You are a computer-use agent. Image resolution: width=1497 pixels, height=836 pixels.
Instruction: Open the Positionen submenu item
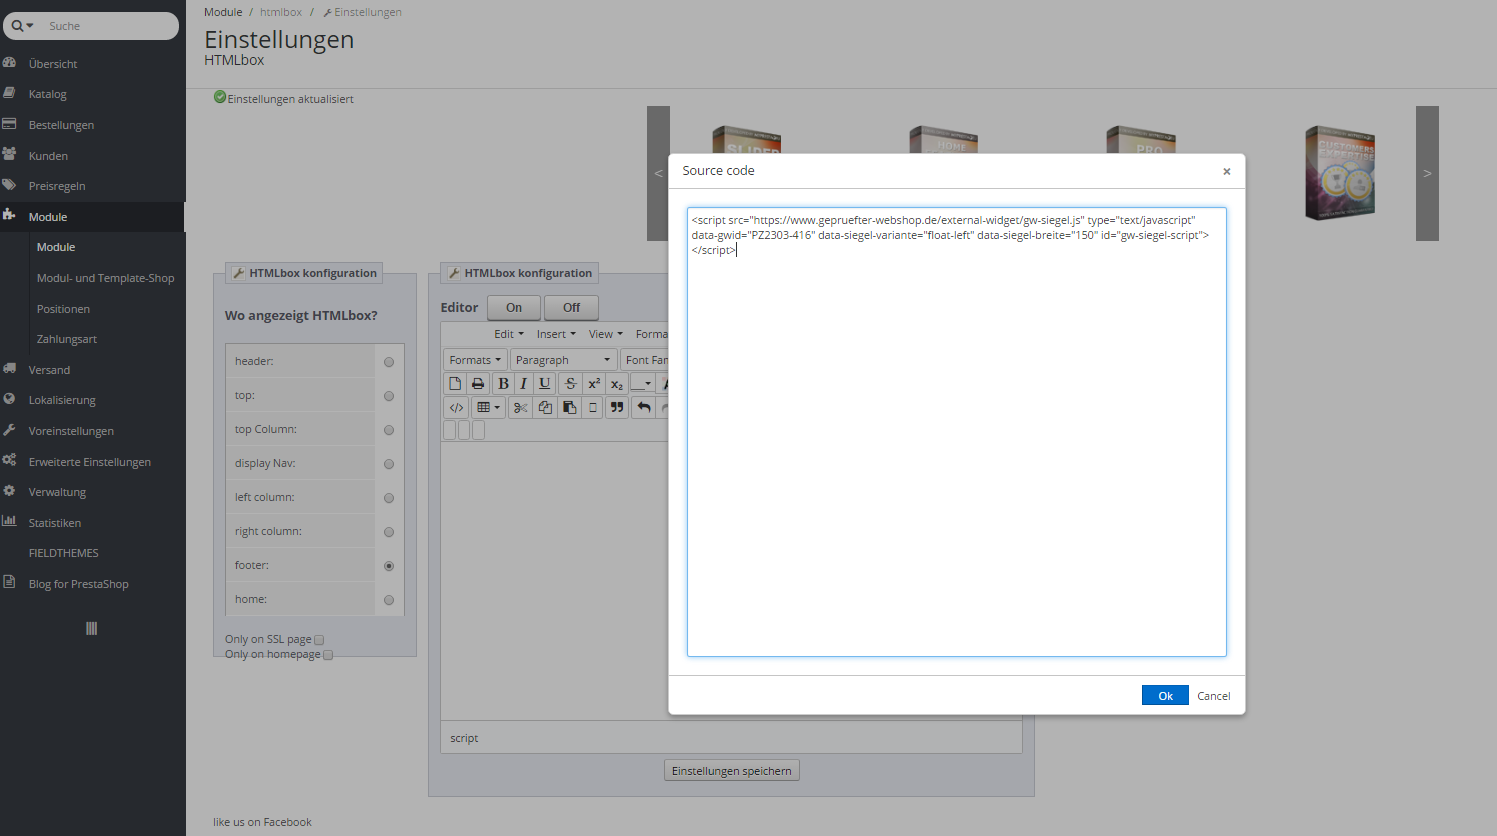click(x=63, y=309)
